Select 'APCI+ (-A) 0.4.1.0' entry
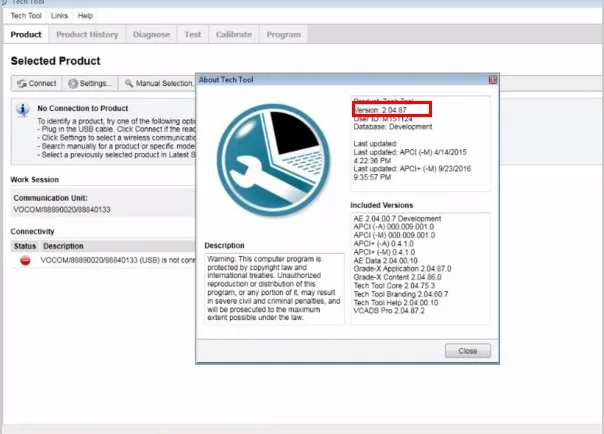The height and width of the screenshot is (434, 604). point(383,244)
